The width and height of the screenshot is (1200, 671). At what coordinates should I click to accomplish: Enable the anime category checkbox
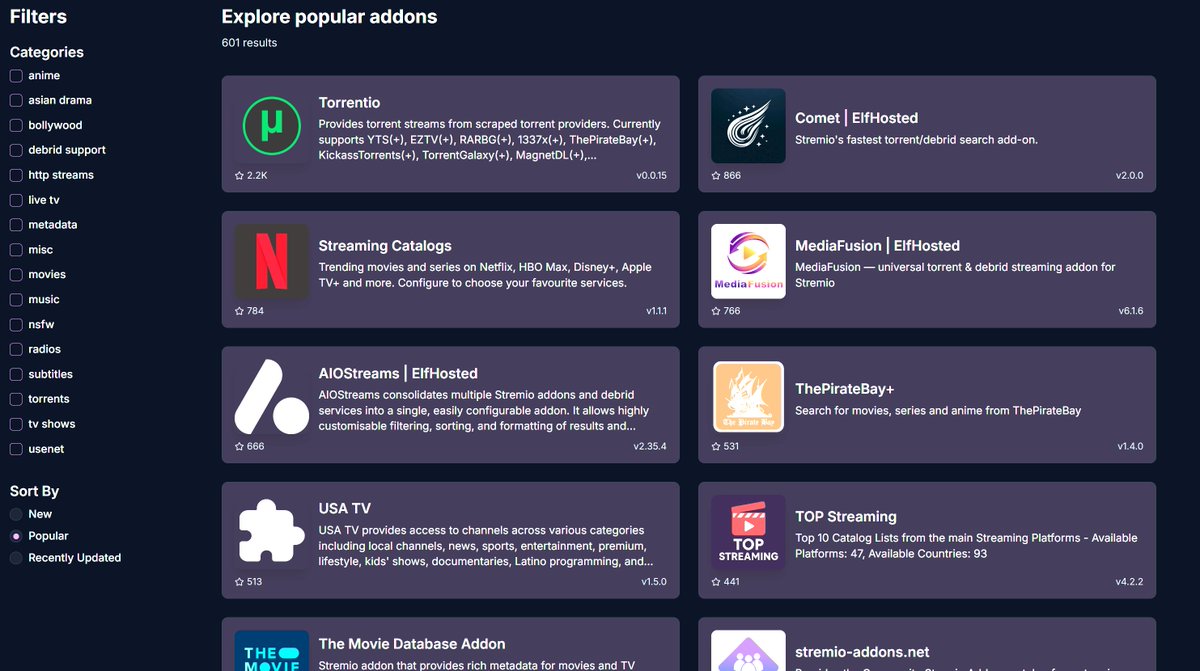click(16, 76)
